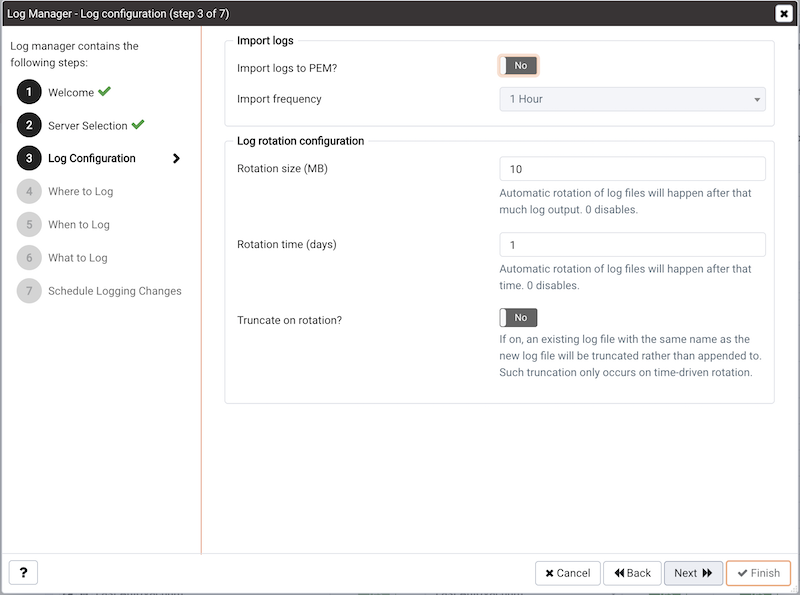Image resolution: width=800 pixels, height=595 pixels.
Task: Click step 4 circle icon
Action: tap(29, 191)
